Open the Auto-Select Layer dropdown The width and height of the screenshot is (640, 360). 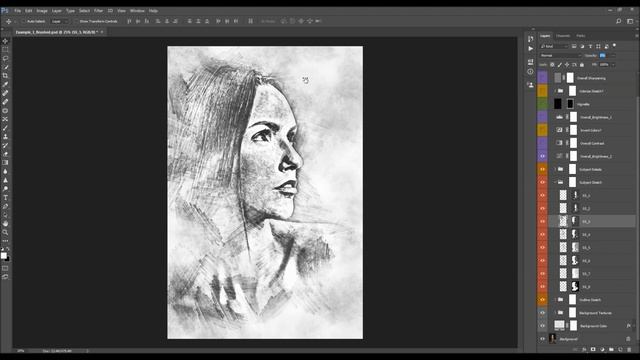59,21
